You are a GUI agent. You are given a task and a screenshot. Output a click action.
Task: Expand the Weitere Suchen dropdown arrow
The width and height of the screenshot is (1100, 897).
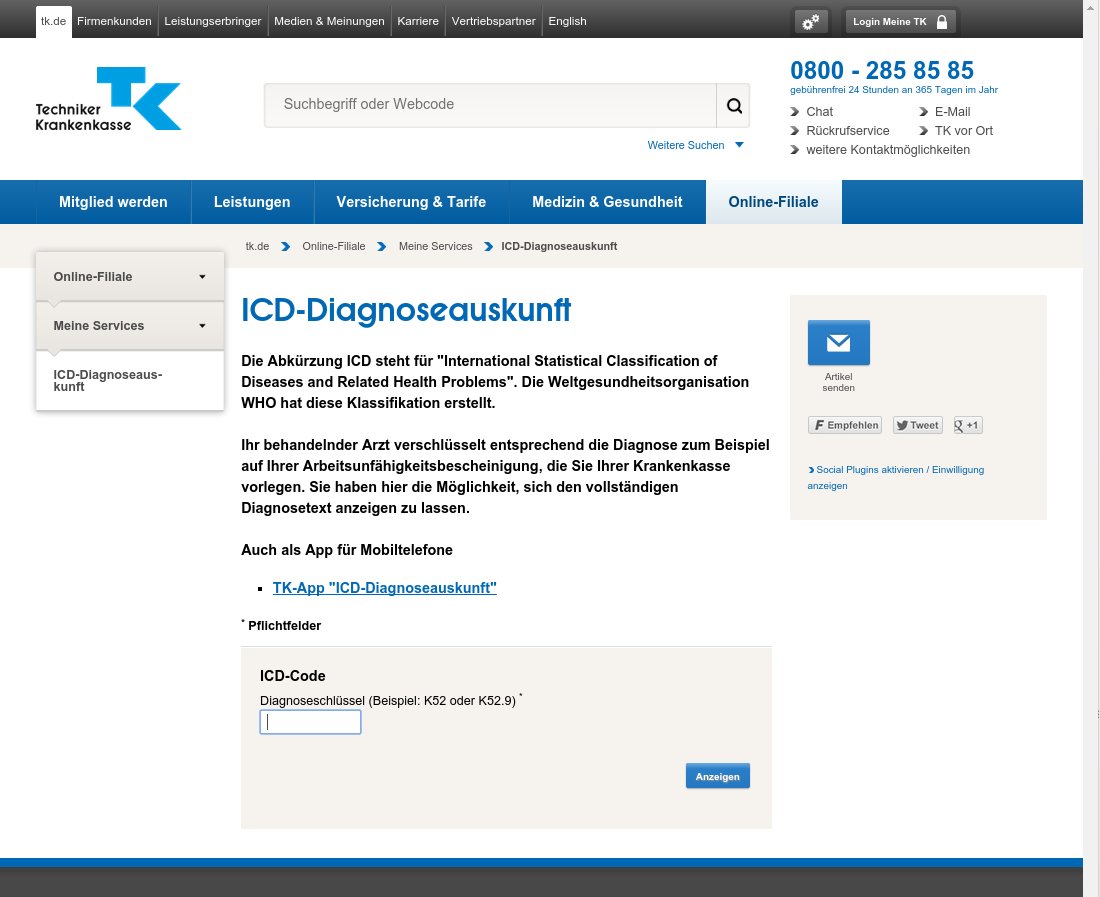tap(739, 145)
